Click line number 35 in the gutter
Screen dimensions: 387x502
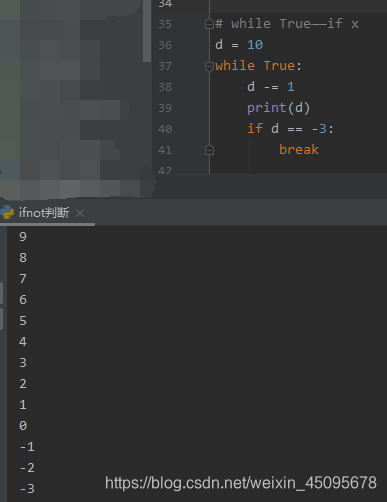(165, 24)
